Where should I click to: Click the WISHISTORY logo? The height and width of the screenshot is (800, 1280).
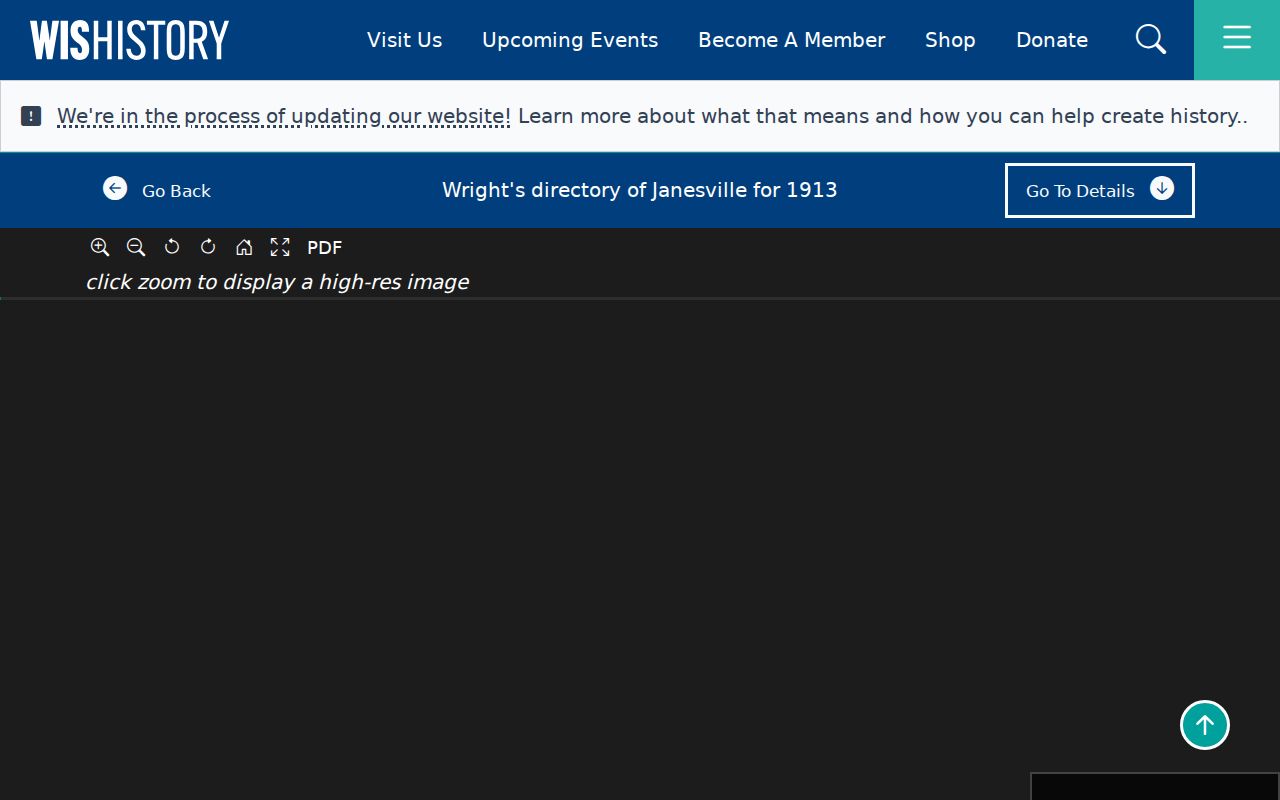pos(129,40)
